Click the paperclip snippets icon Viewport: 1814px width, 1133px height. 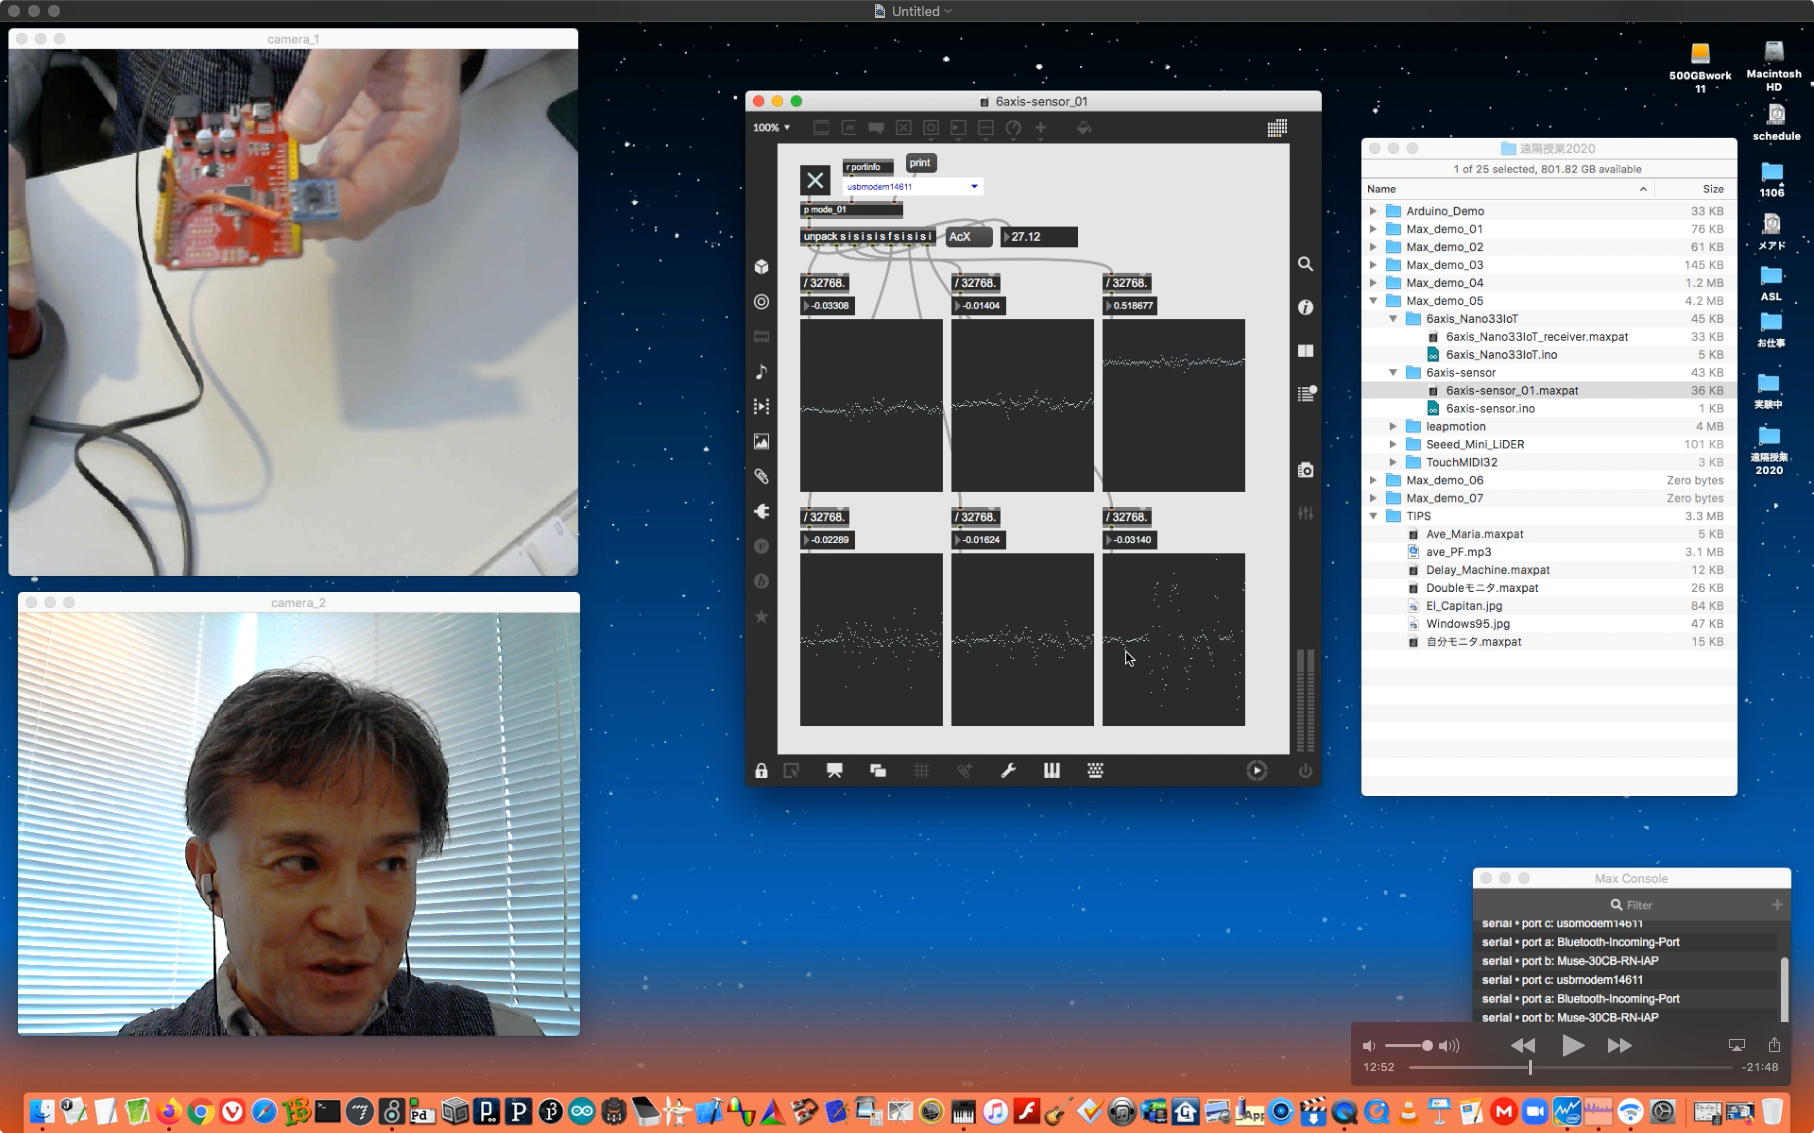click(761, 477)
